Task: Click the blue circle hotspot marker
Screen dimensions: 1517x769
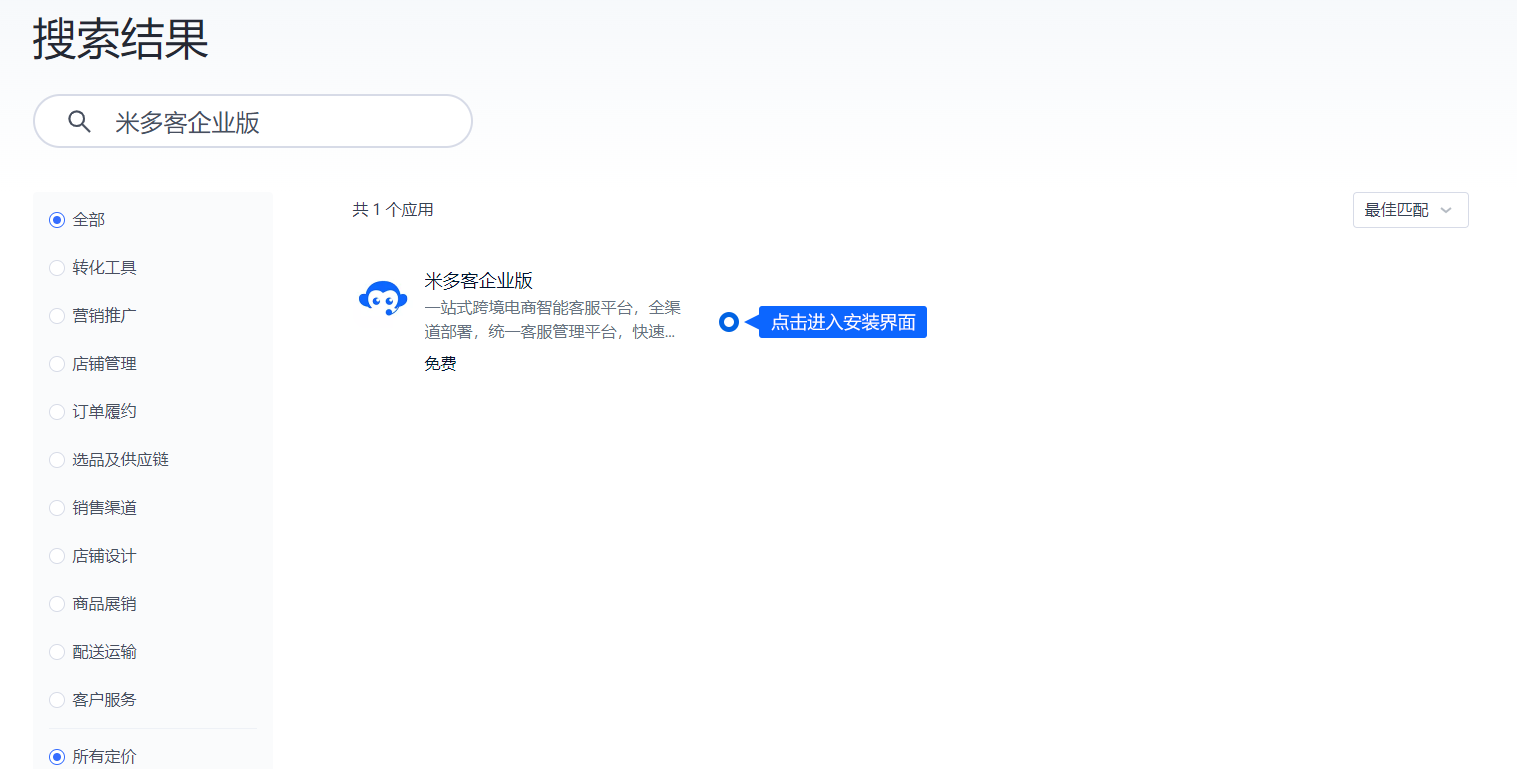Action: click(729, 322)
